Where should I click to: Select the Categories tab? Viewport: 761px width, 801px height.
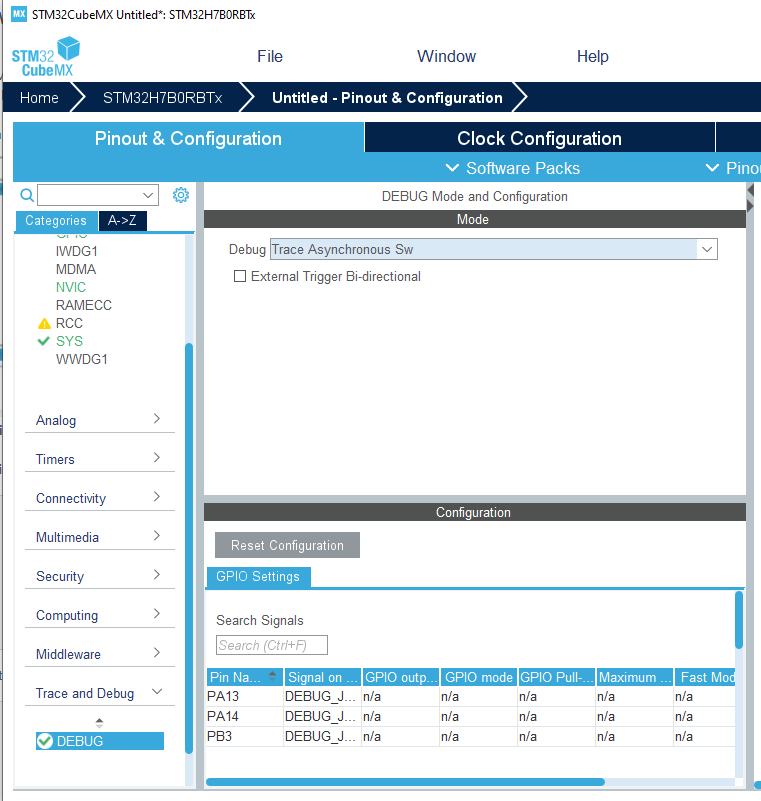56,221
